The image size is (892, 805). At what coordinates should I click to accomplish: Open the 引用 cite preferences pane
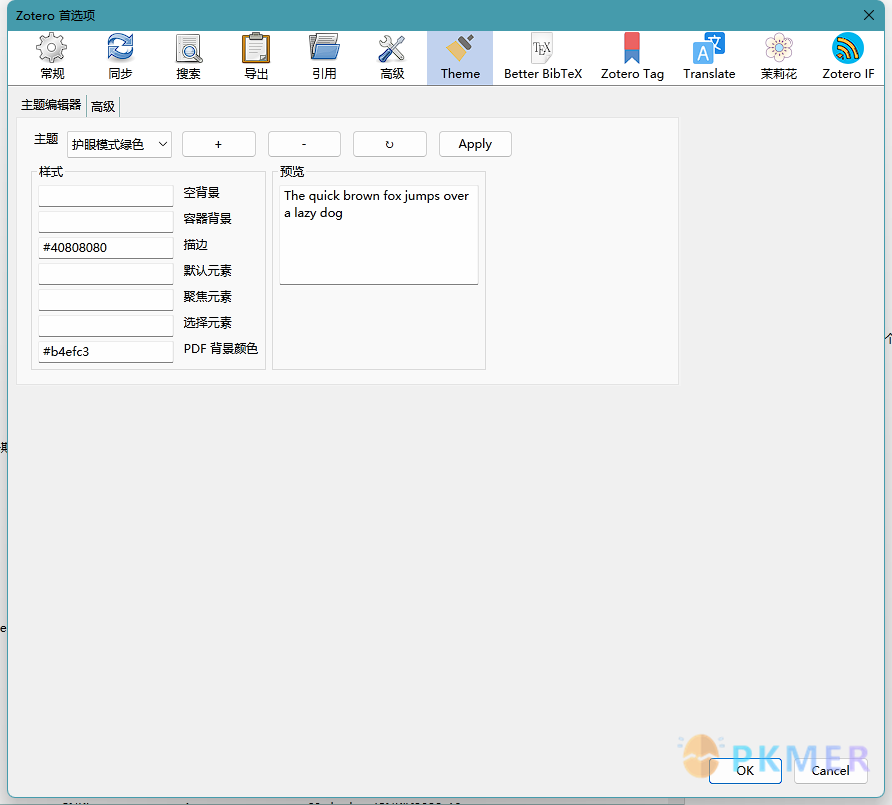(324, 57)
